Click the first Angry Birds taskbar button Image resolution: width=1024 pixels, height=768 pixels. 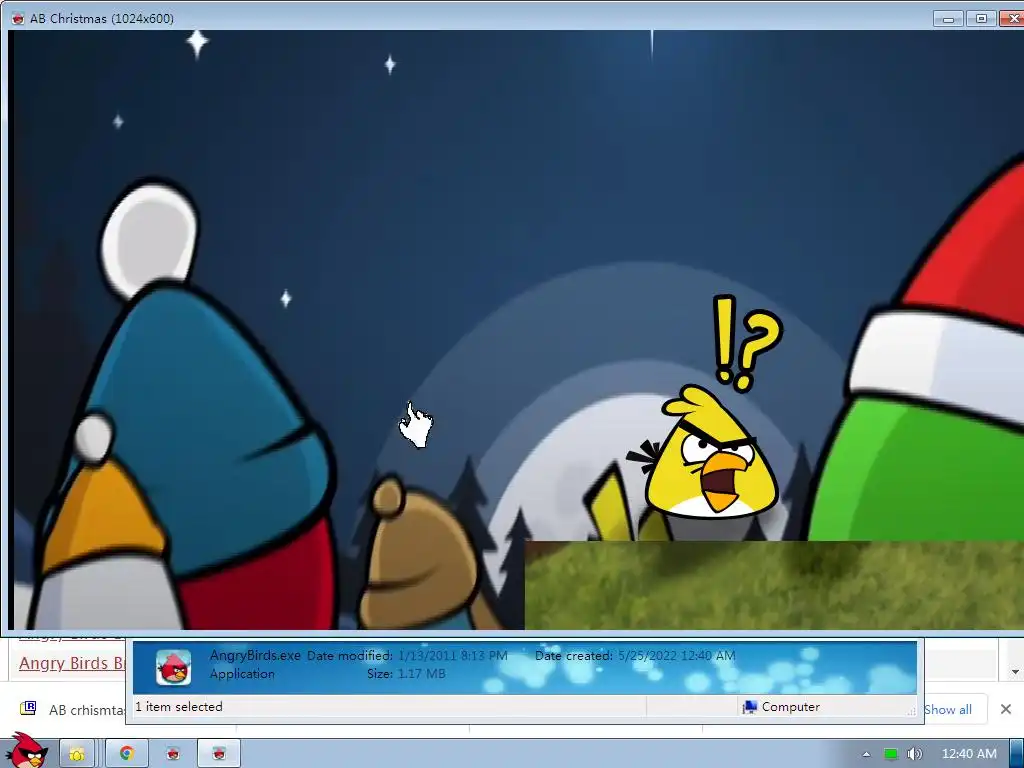(173, 754)
